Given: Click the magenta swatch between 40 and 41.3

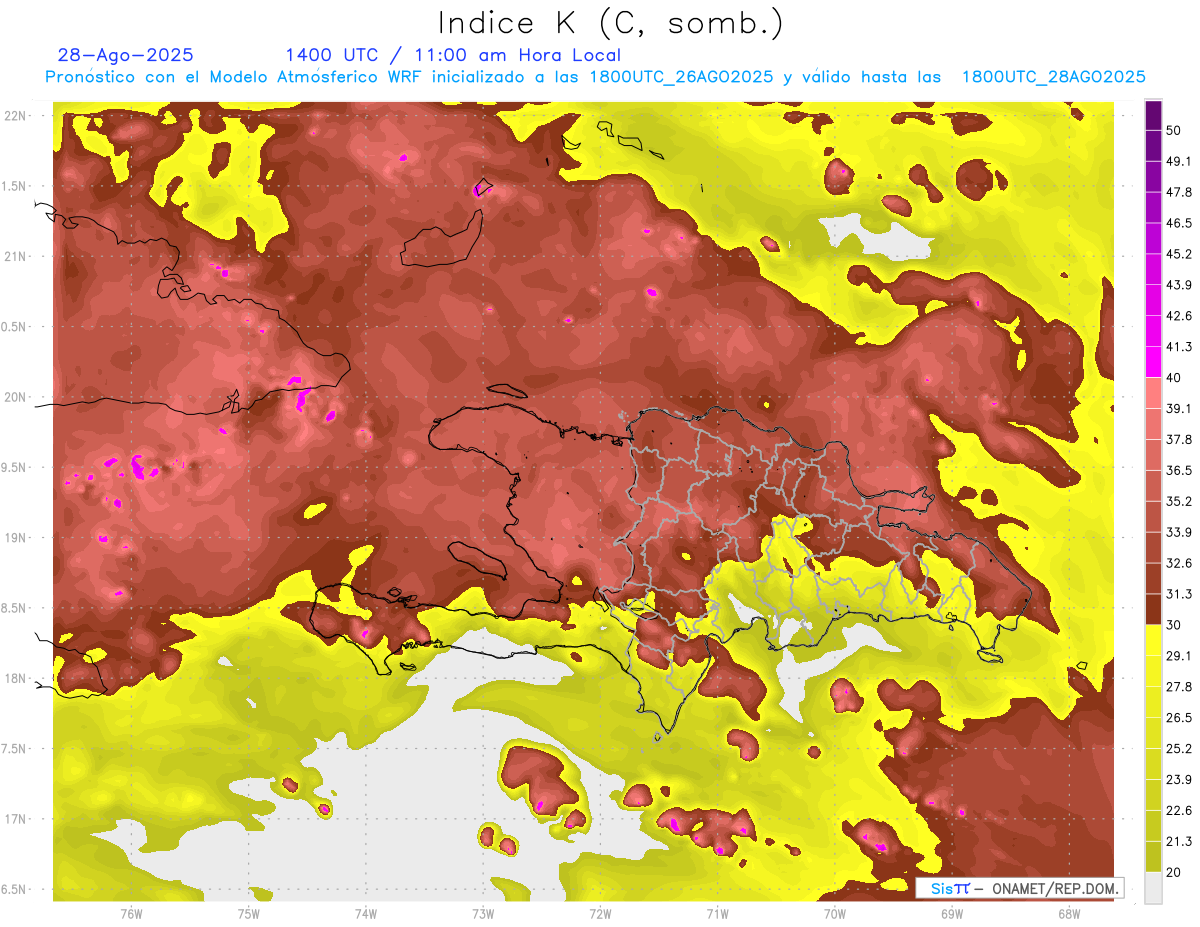Looking at the screenshot, I should tap(1153, 362).
